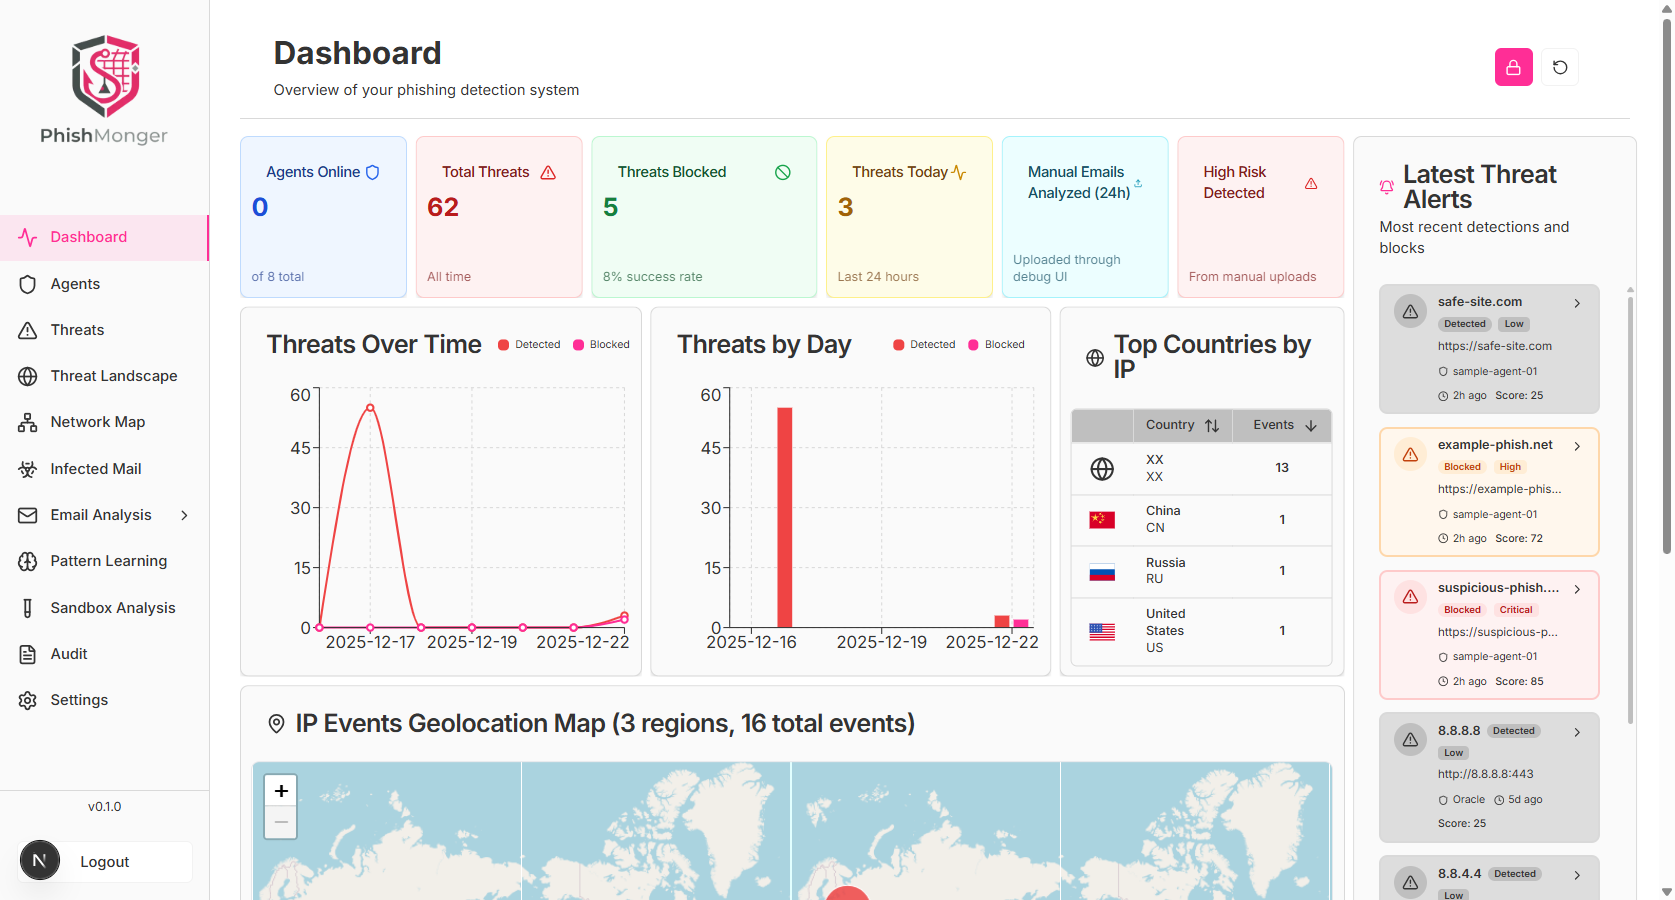Open the Agents page from the sidebar
This screenshot has height=900, width=1675.
[75, 284]
